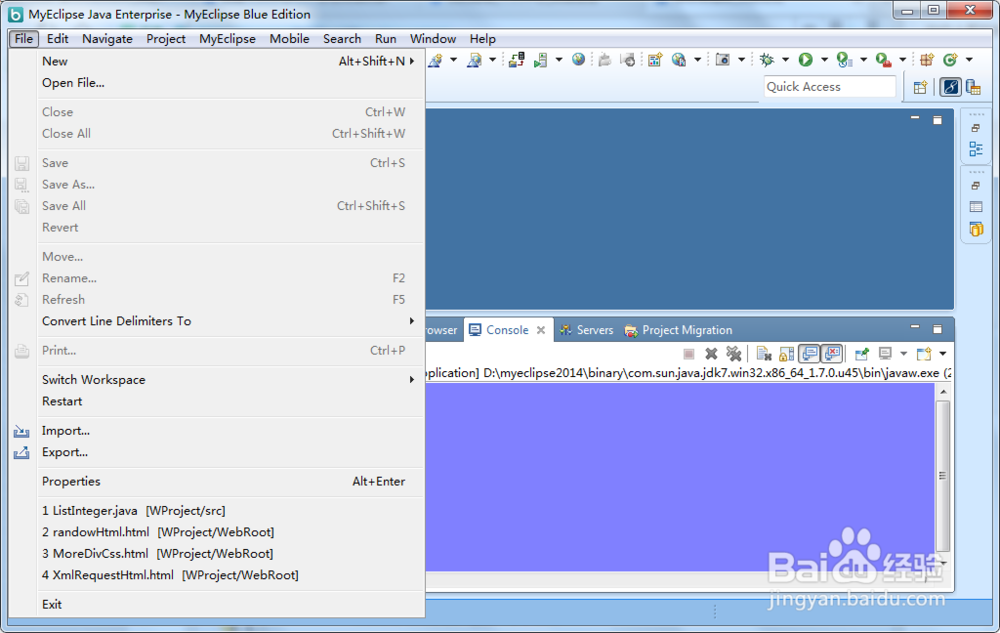Click the Remove Launch X icon in Console

point(711,353)
